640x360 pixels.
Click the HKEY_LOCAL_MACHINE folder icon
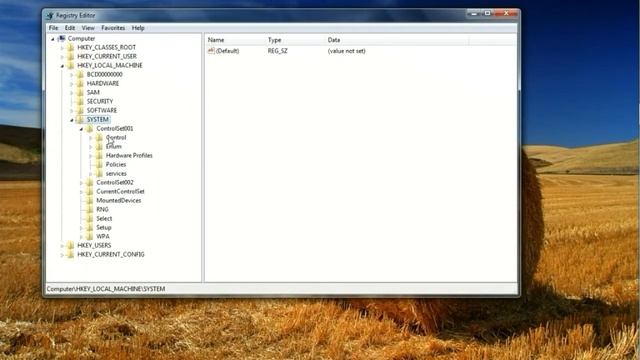pos(71,65)
